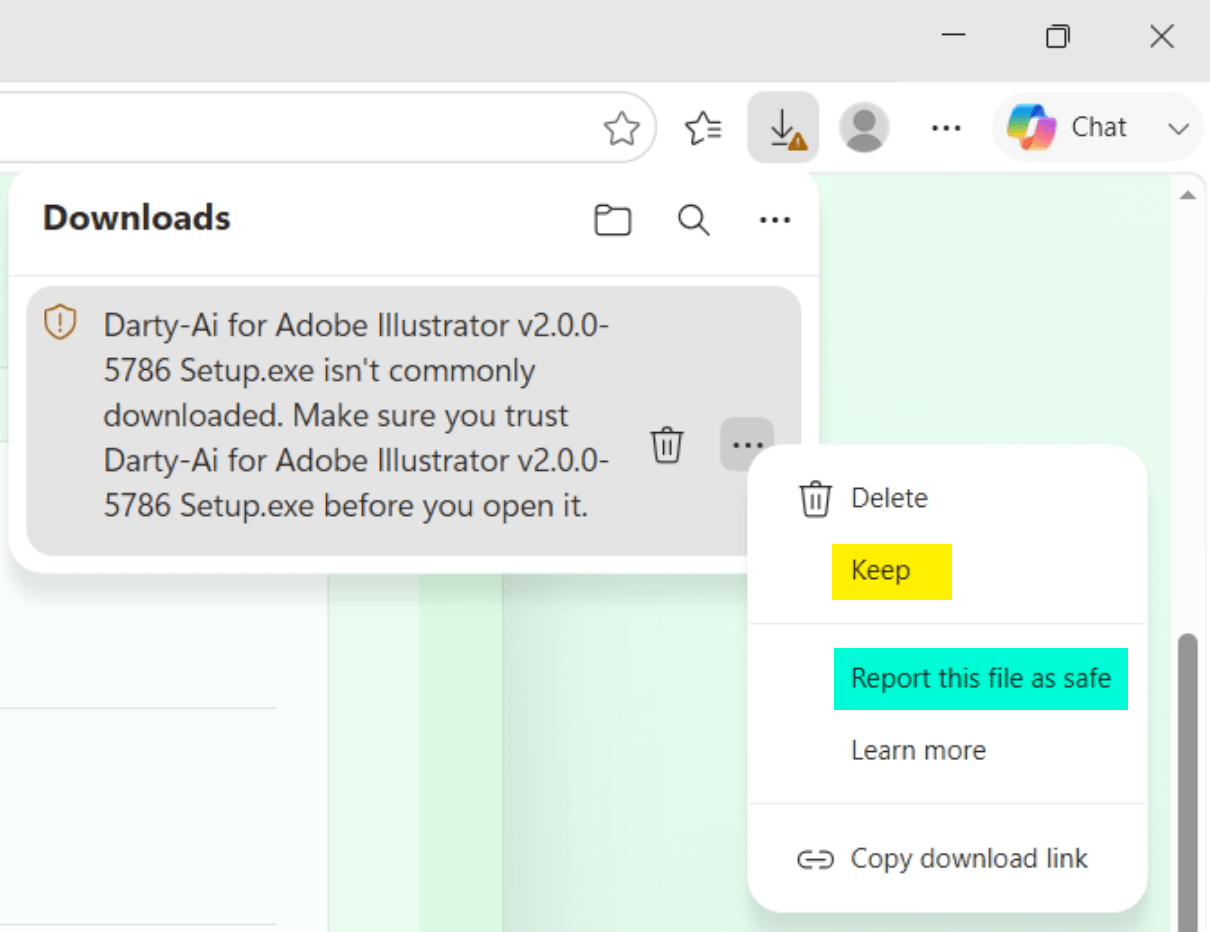The image size is (1210, 932).
Task: Restore down the browser window
Action: [1058, 37]
